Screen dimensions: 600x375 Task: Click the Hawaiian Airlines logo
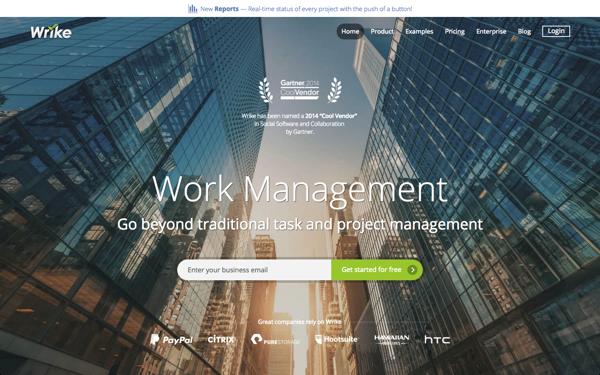[x=391, y=340]
